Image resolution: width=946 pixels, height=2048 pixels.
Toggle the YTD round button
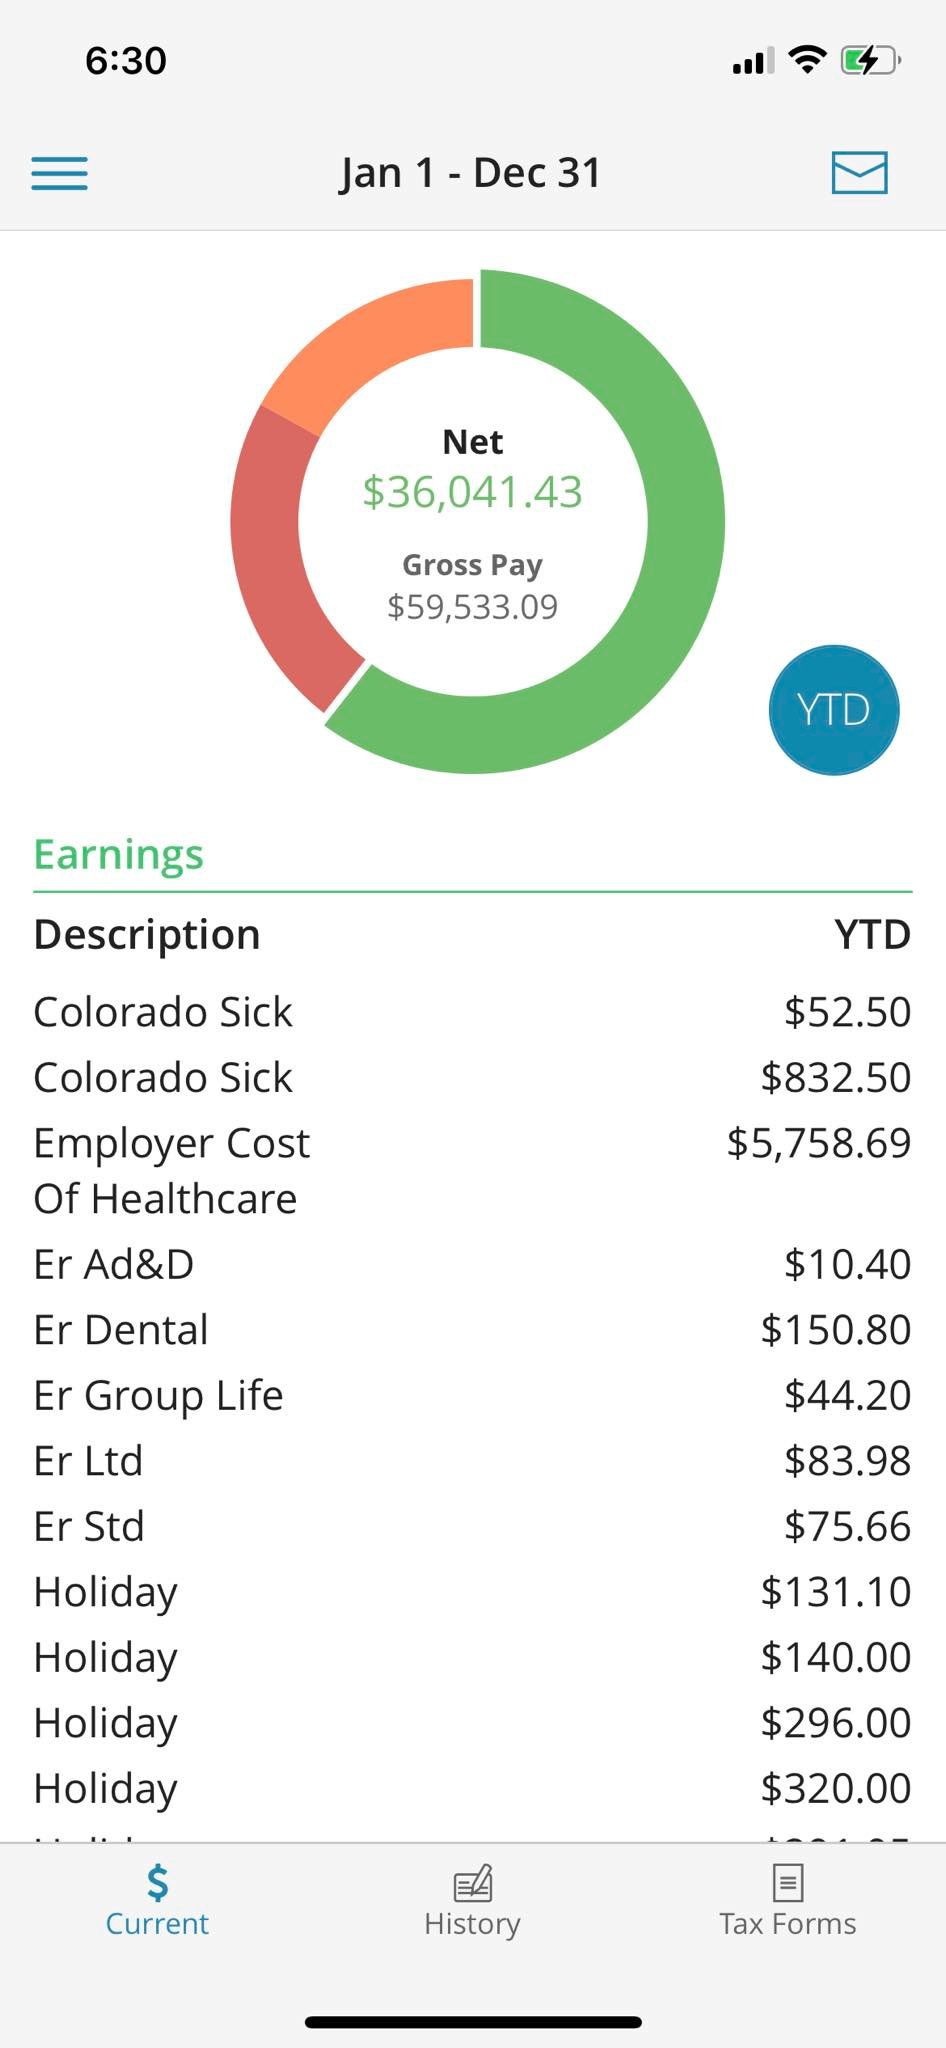pyautogui.click(x=834, y=710)
